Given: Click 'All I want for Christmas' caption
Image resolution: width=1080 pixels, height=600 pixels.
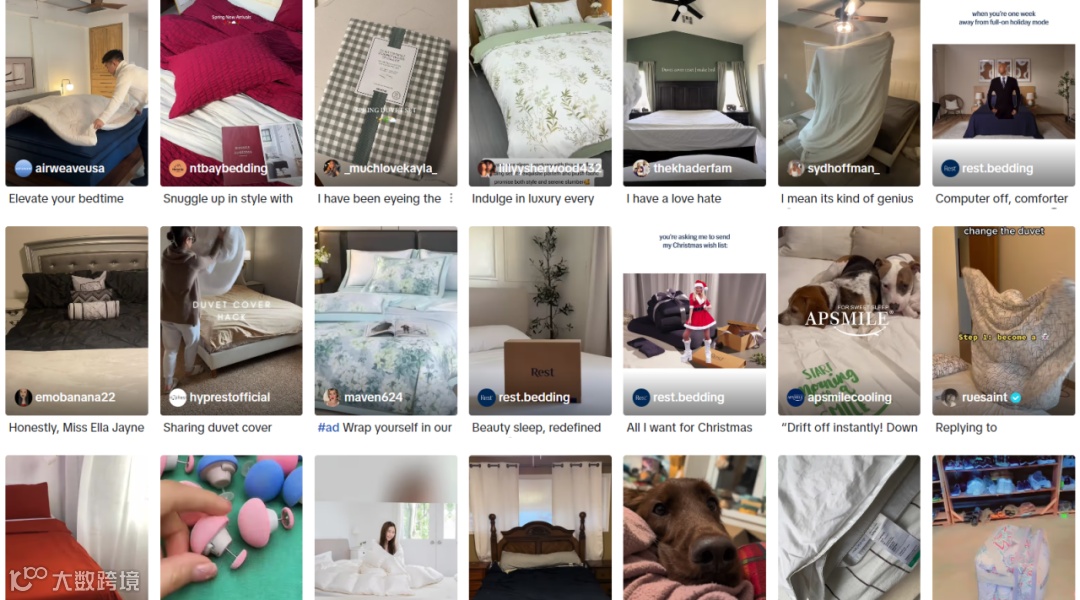Looking at the screenshot, I should point(689,428).
